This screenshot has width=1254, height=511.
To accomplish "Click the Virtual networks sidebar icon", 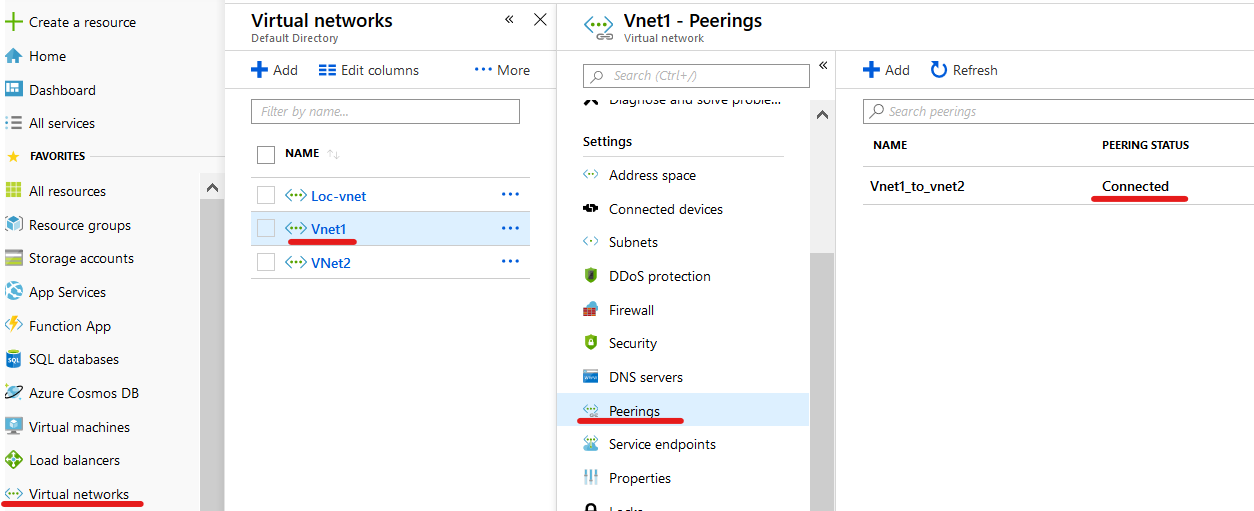I will click(x=14, y=494).
